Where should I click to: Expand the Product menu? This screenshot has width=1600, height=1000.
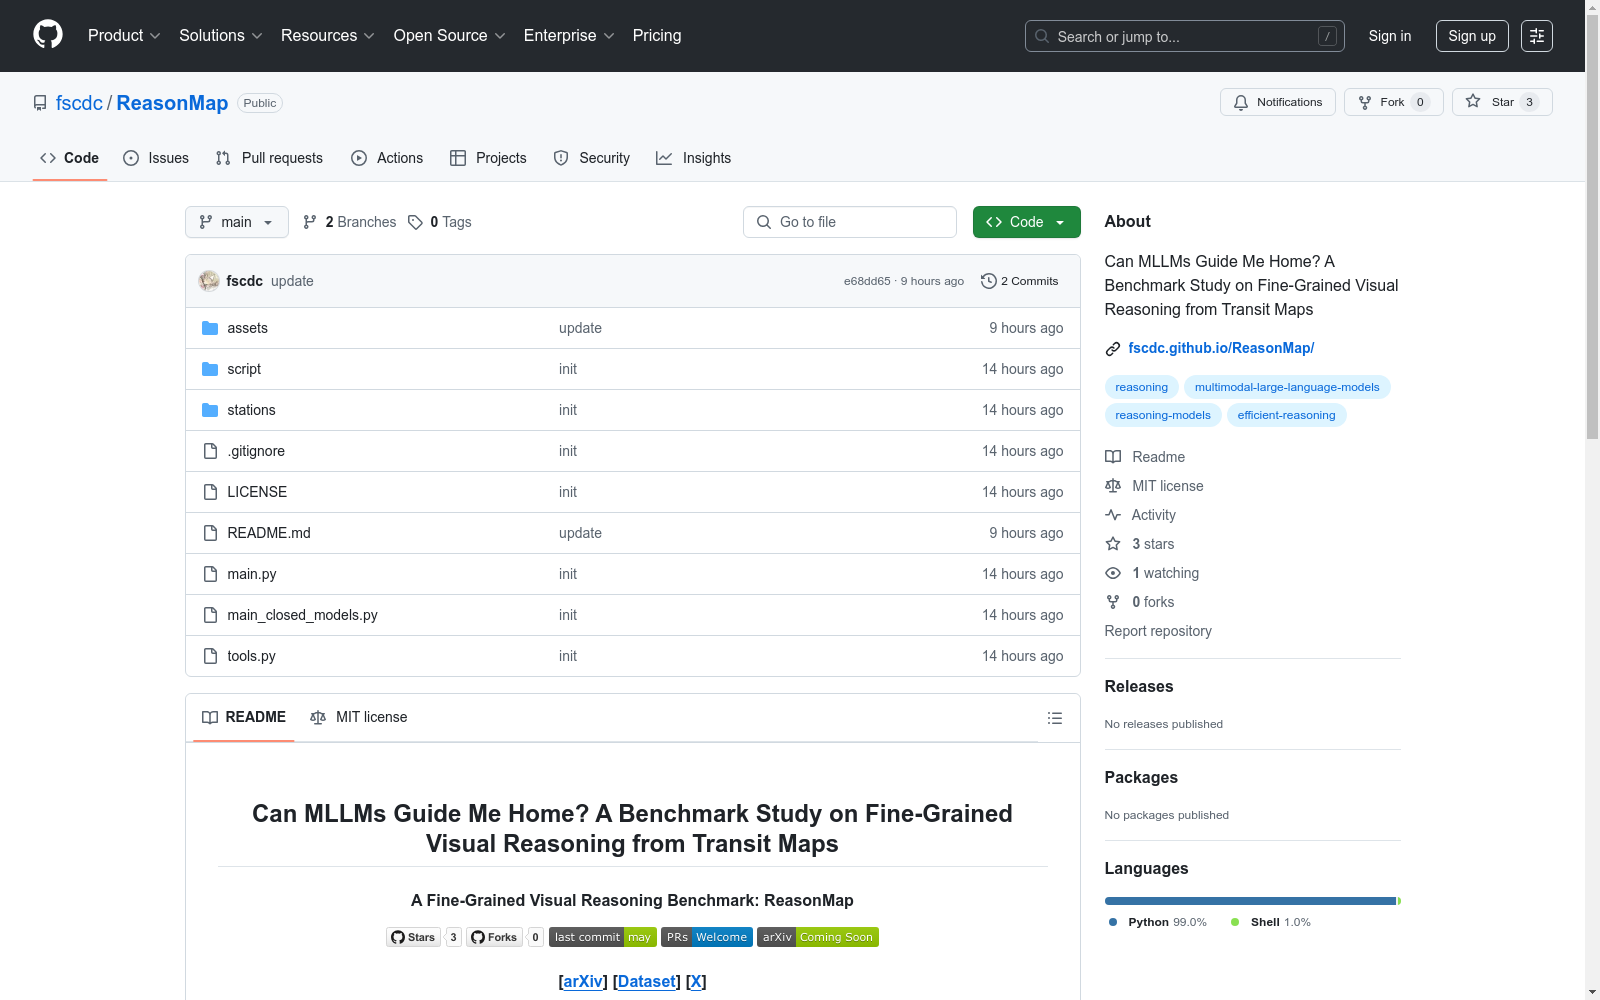tap(124, 36)
